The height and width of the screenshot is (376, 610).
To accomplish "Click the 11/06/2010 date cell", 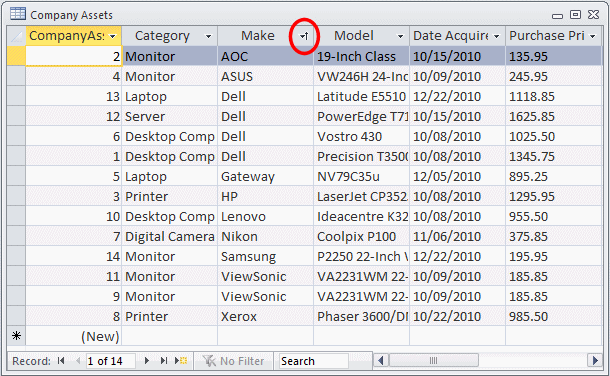I will coord(458,236).
